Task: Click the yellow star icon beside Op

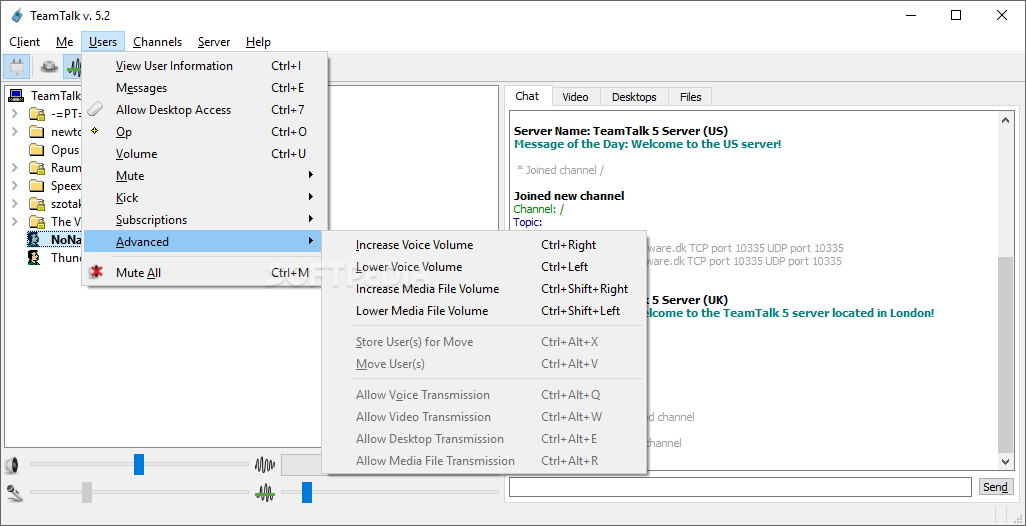Action: point(95,131)
